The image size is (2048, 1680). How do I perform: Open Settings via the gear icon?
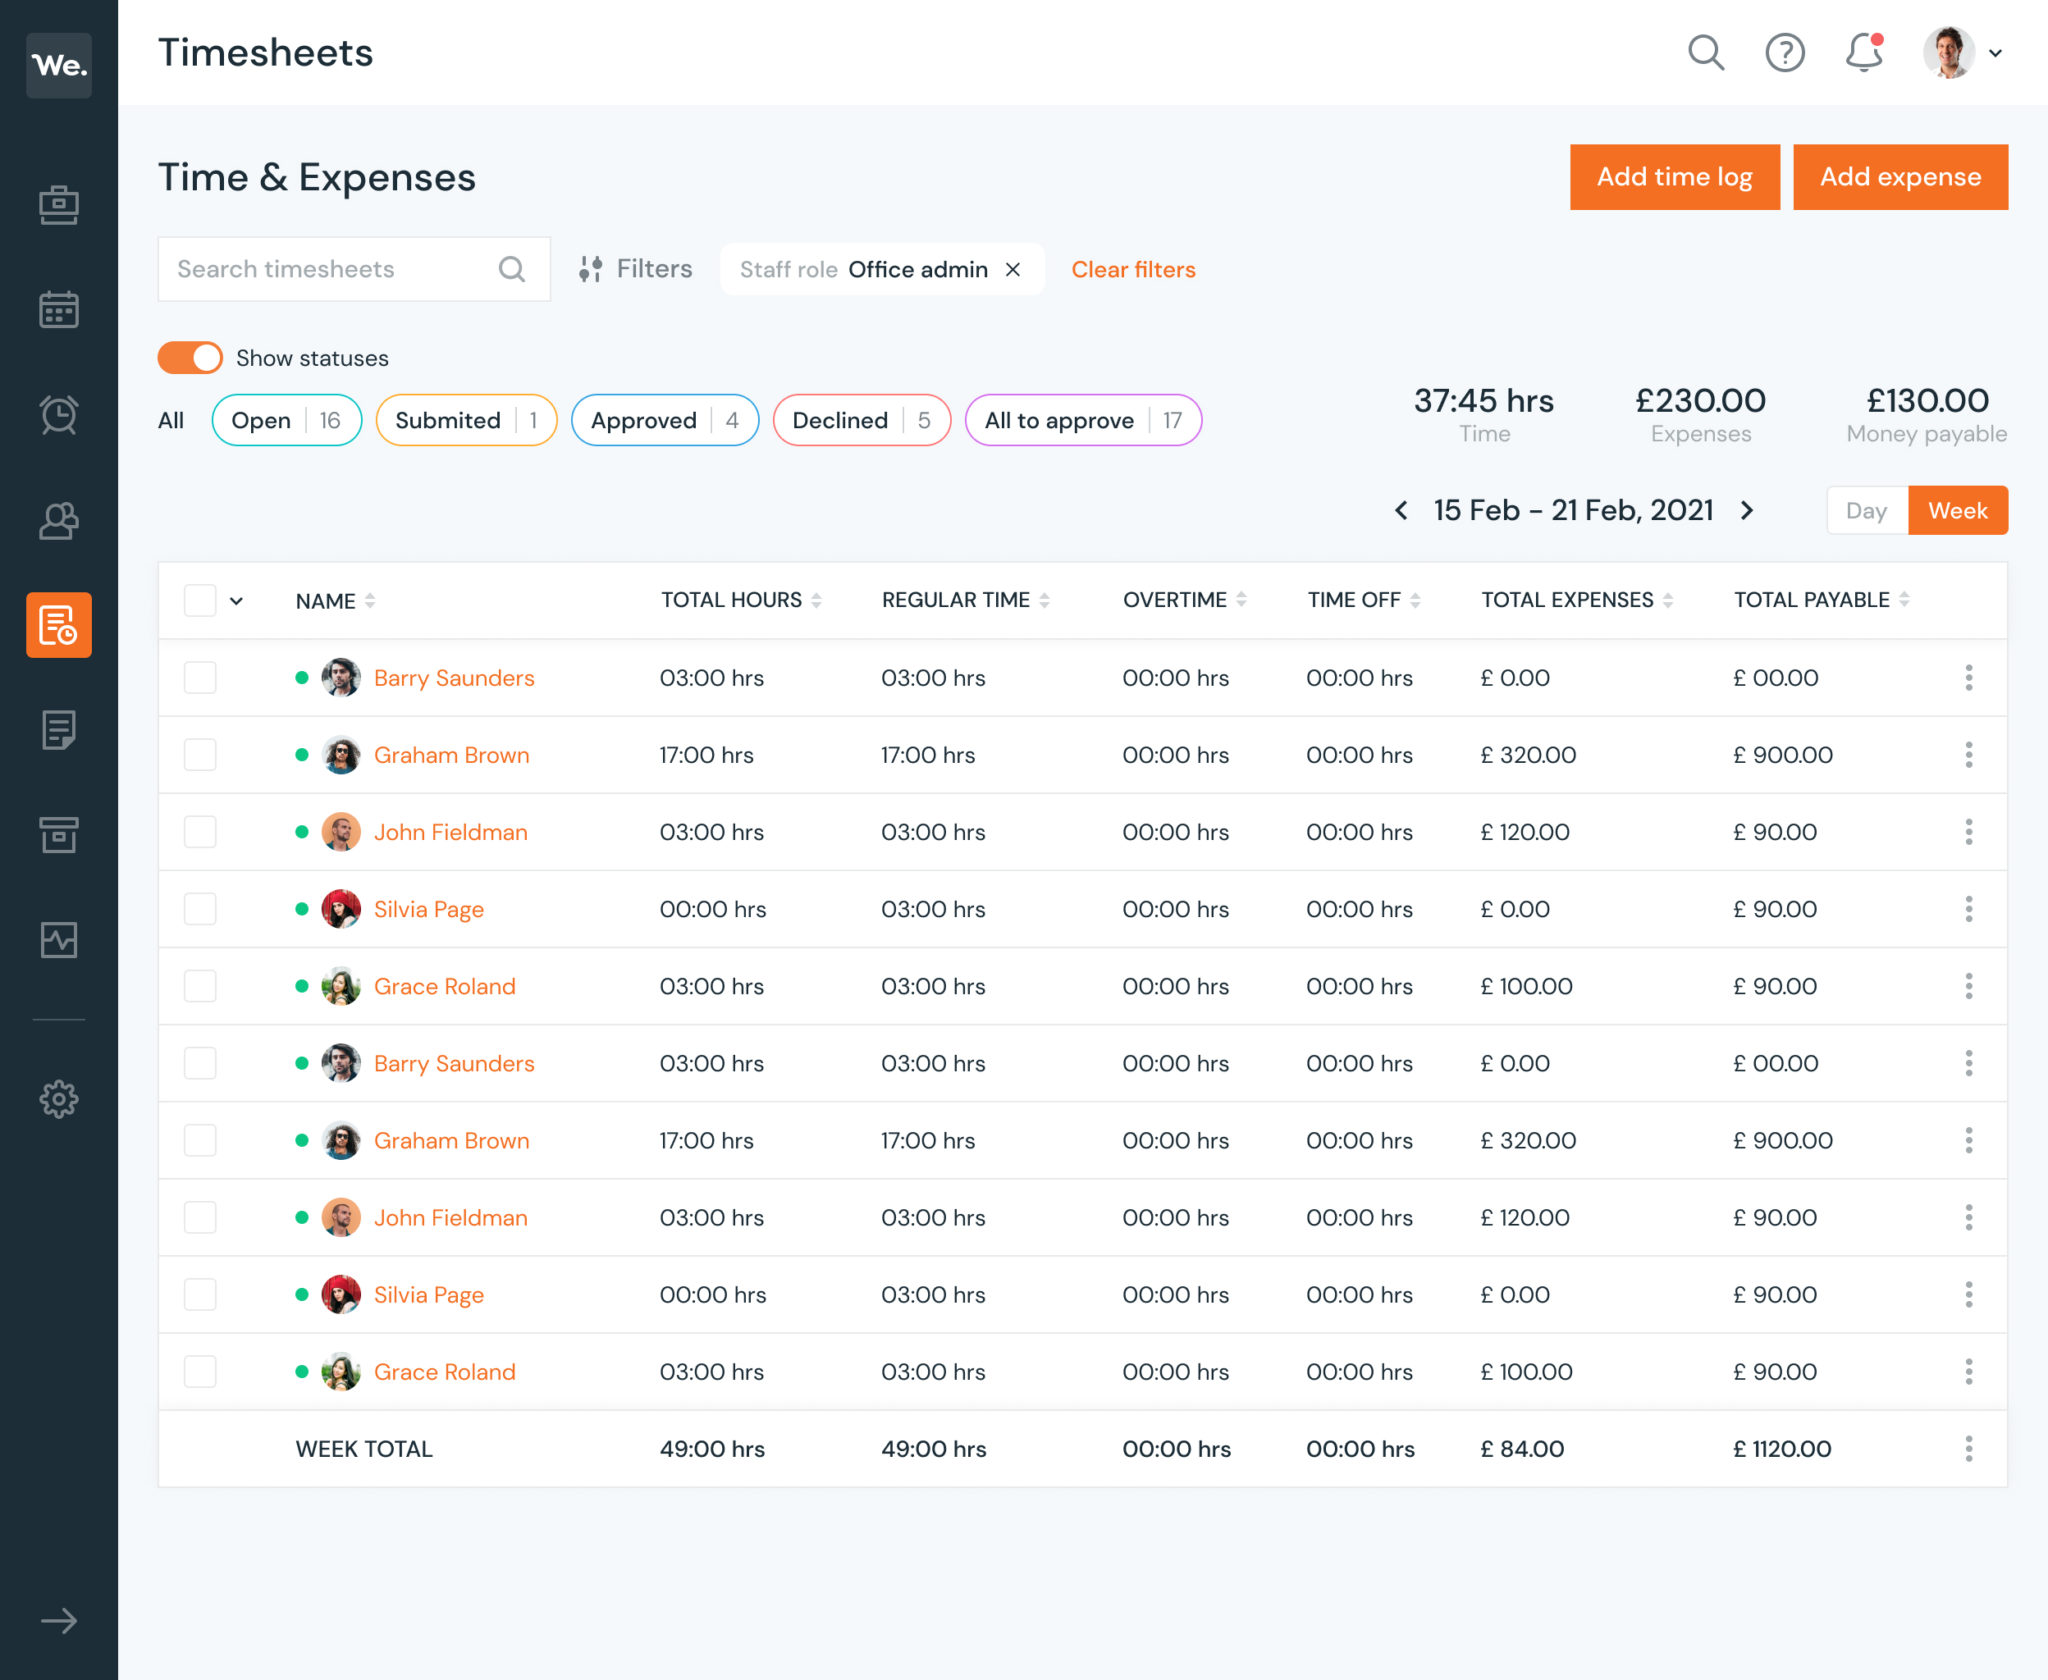[58, 1098]
